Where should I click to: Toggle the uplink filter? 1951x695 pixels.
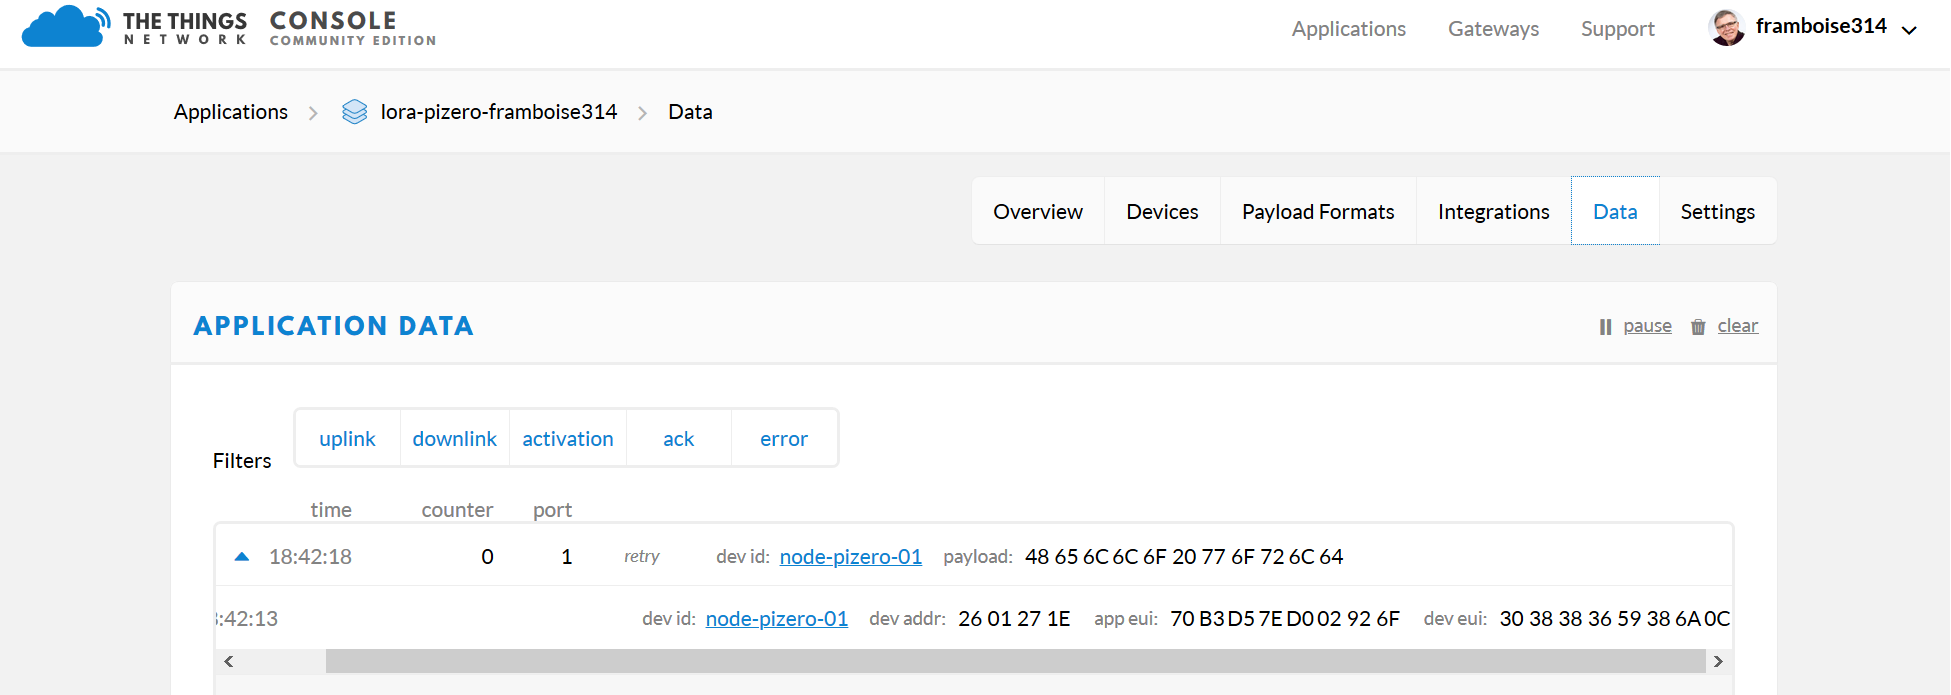tap(347, 439)
